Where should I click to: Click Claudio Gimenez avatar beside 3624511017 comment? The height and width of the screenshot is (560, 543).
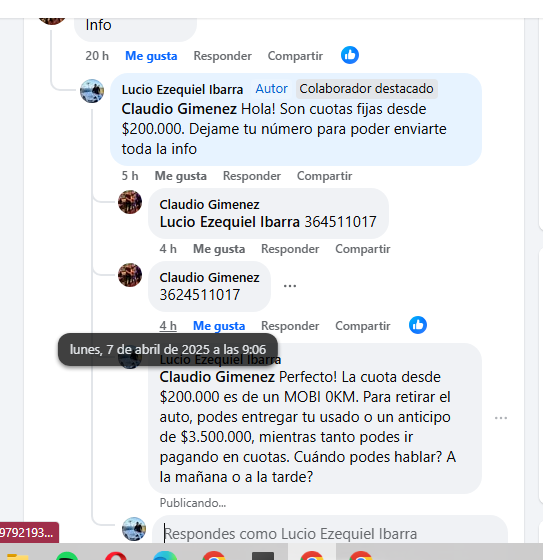tap(130, 275)
